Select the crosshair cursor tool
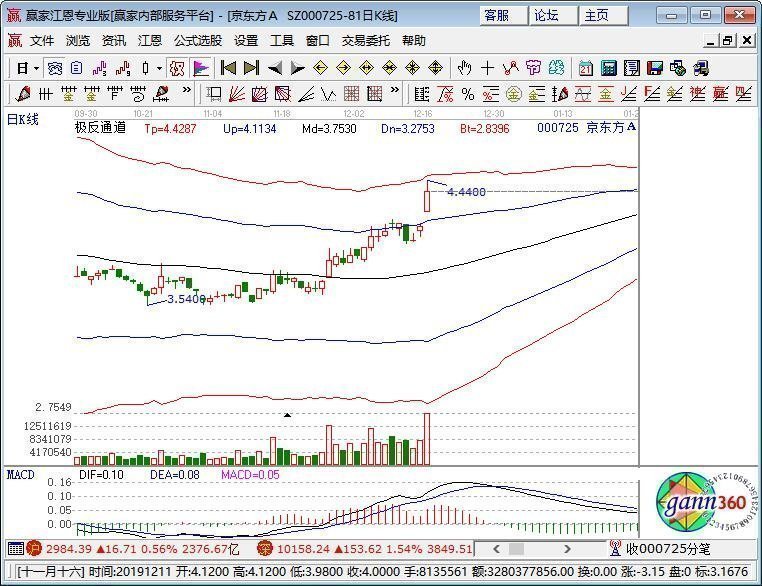Image resolution: width=762 pixels, height=586 pixels. (x=487, y=68)
